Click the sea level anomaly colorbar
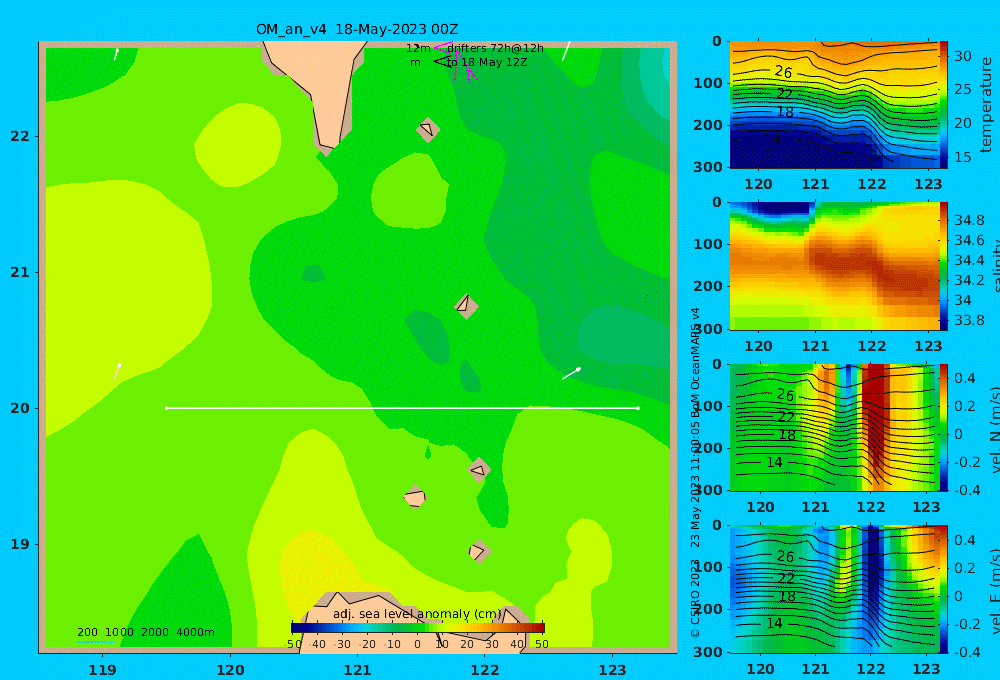 point(418,627)
